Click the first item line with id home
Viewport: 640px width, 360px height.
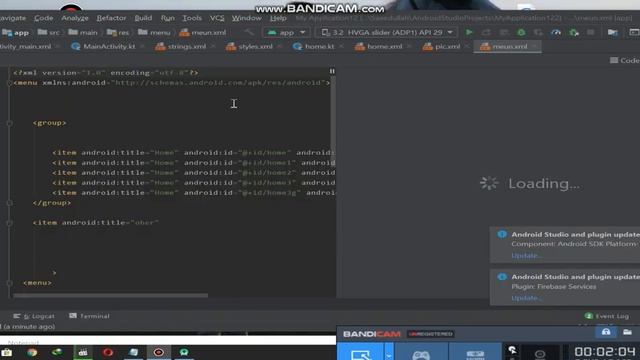[193, 153]
